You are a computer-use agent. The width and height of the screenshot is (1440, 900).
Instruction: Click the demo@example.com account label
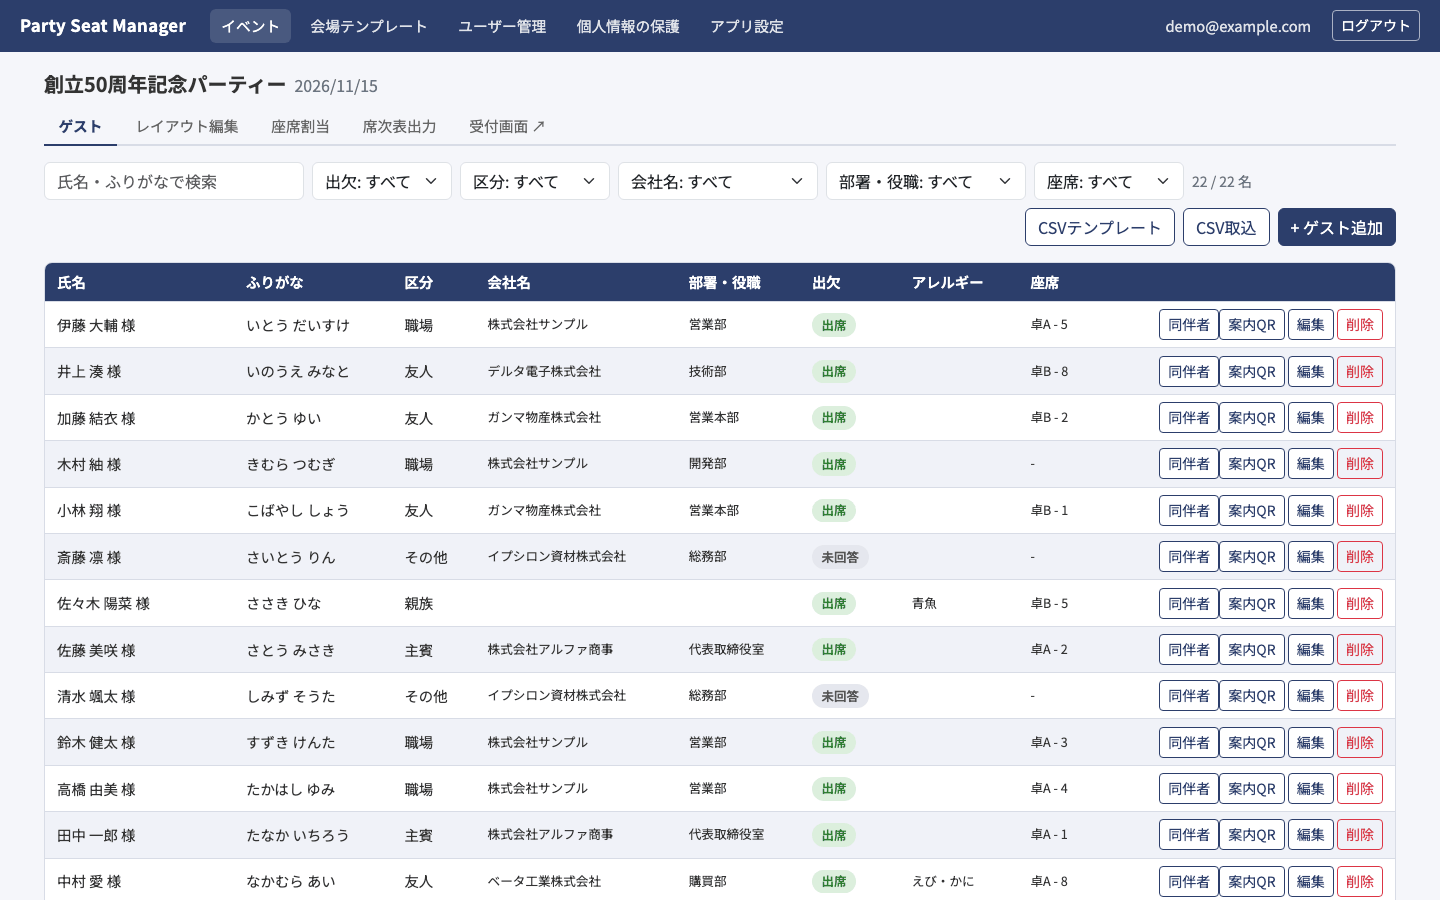point(1238,26)
